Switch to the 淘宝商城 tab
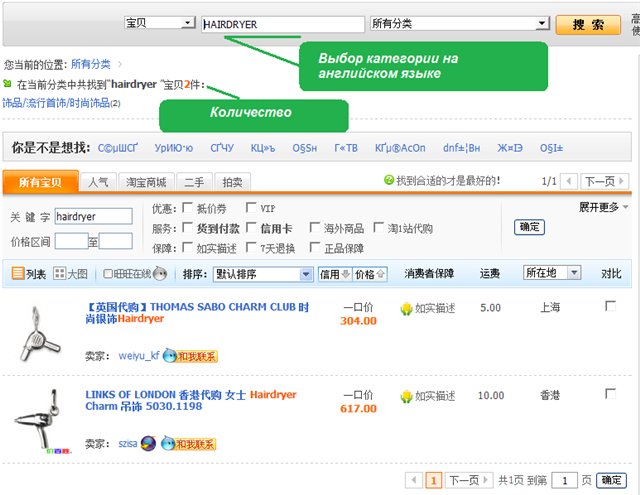 tap(146, 182)
